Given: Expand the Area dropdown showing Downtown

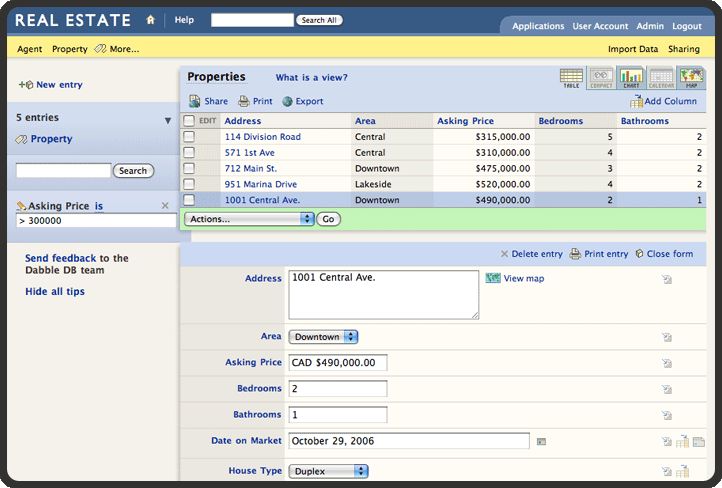Looking at the screenshot, I should point(323,337).
